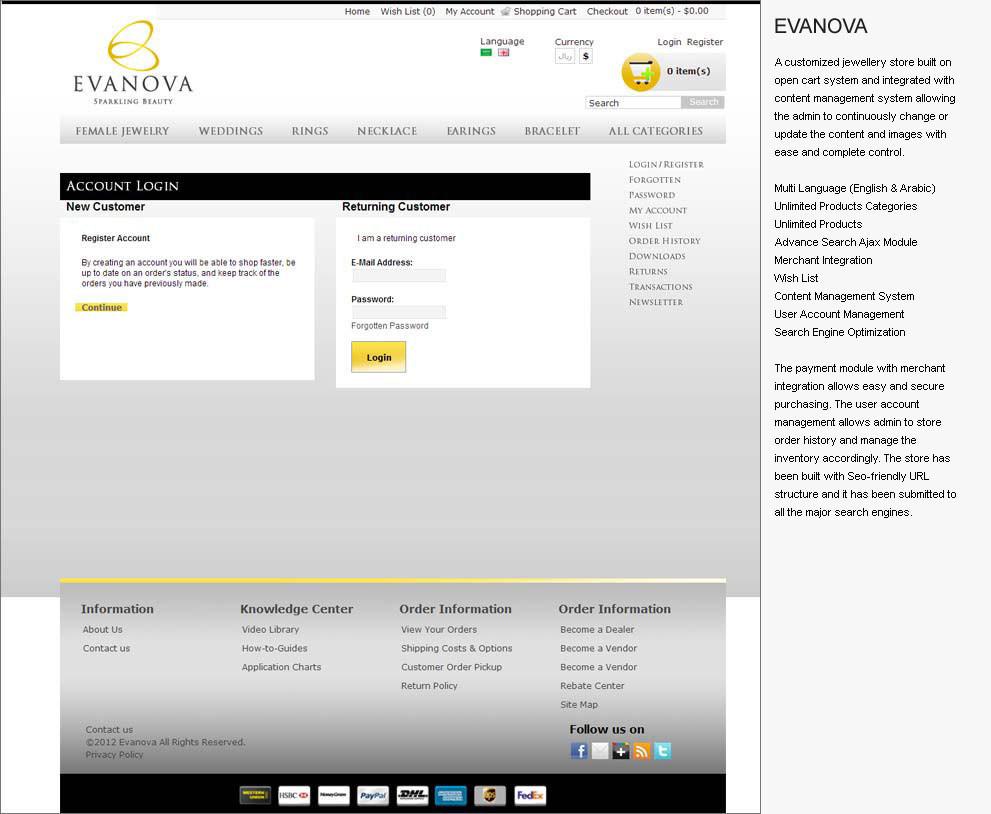Focus the Password field
Screen dimensions: 991x814
click(x=399, y=312)
